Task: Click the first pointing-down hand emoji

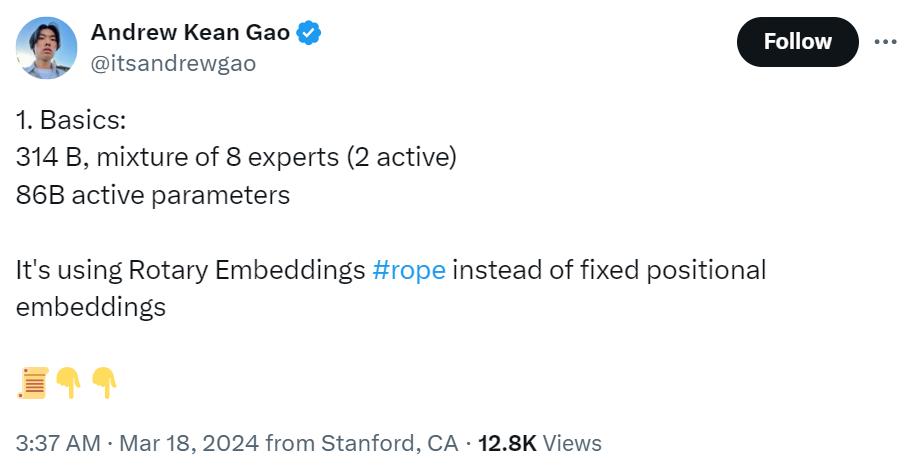Action: [x=68, y=381]
